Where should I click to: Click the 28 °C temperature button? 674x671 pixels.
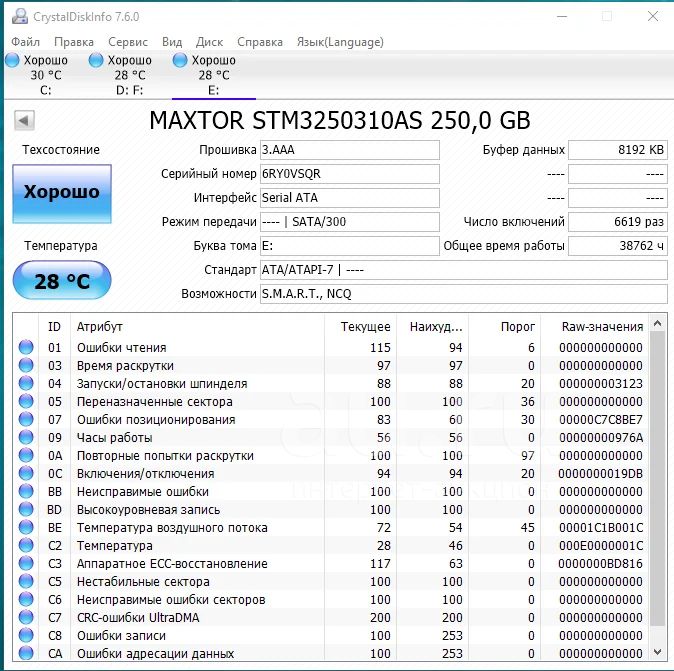tap(62, 280)
